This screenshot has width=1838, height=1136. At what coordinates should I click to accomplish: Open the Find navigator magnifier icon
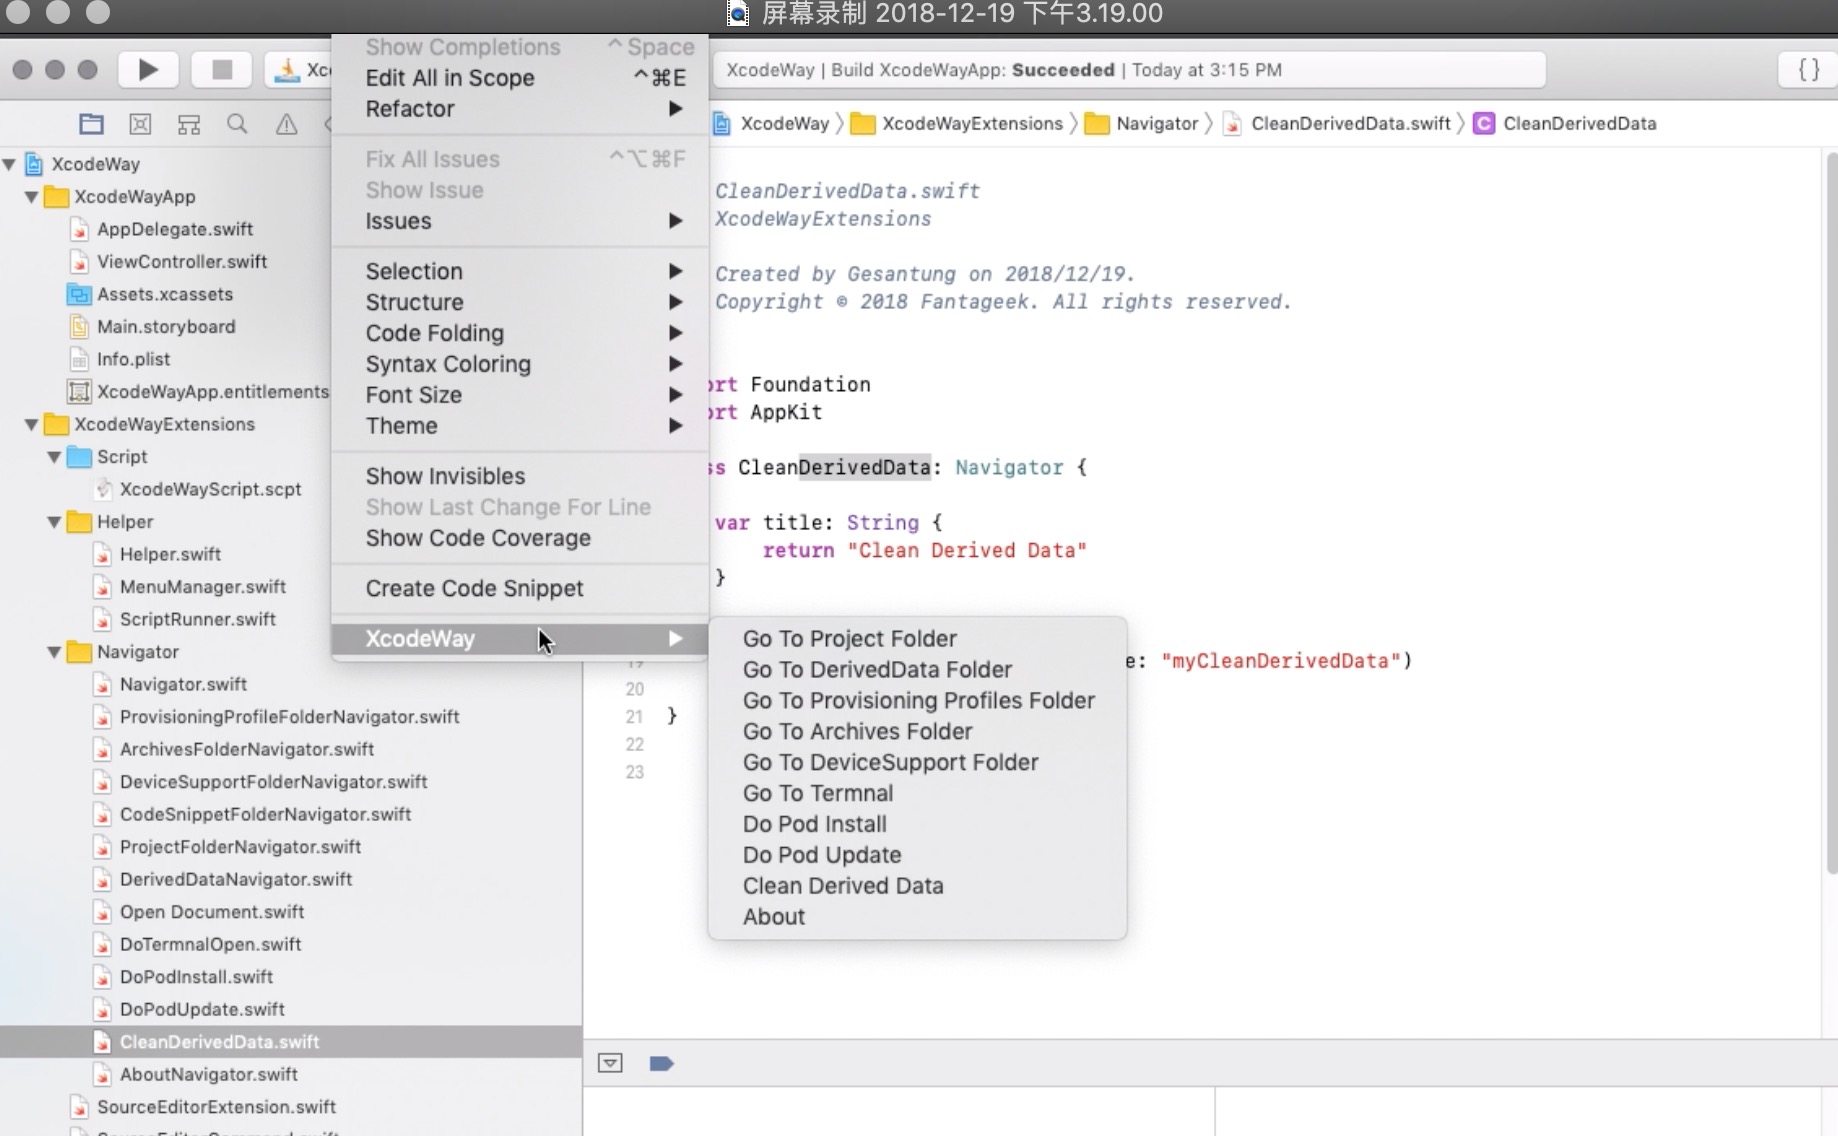tap(237, 124)
